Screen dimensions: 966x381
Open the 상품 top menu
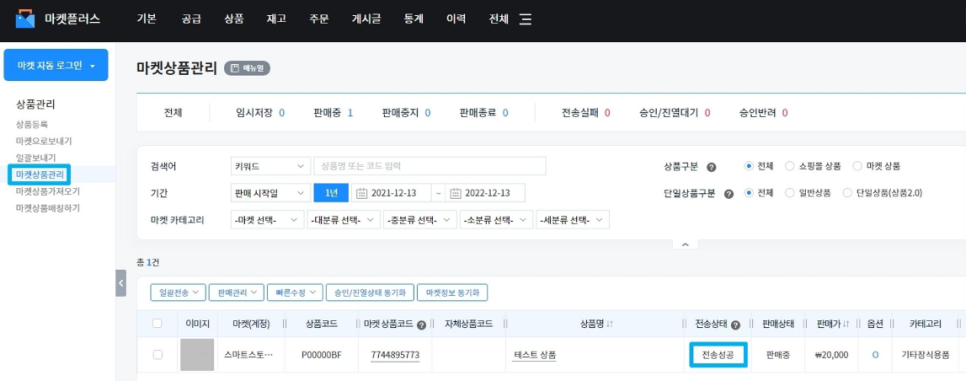[x=234, y=18]
